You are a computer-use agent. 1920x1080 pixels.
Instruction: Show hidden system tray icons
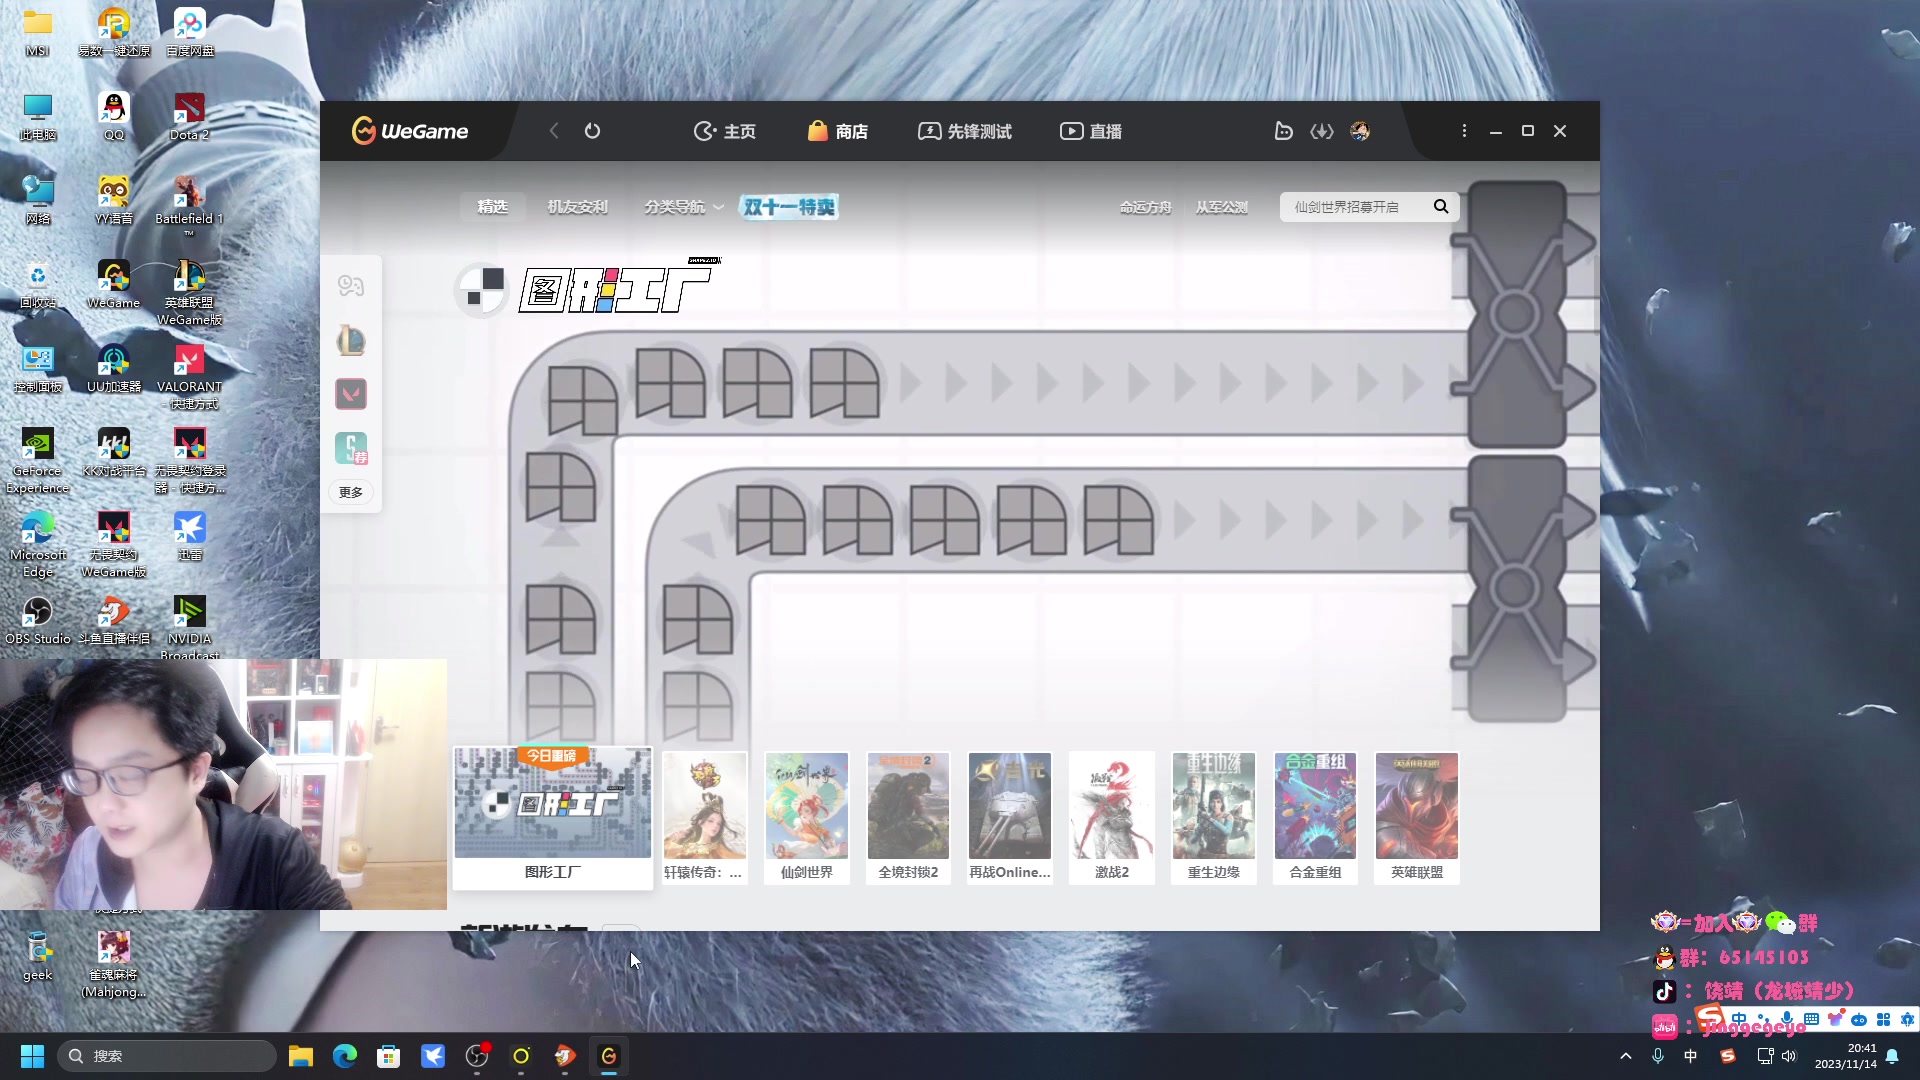pyautogui.click(x=1626, y=1056)
